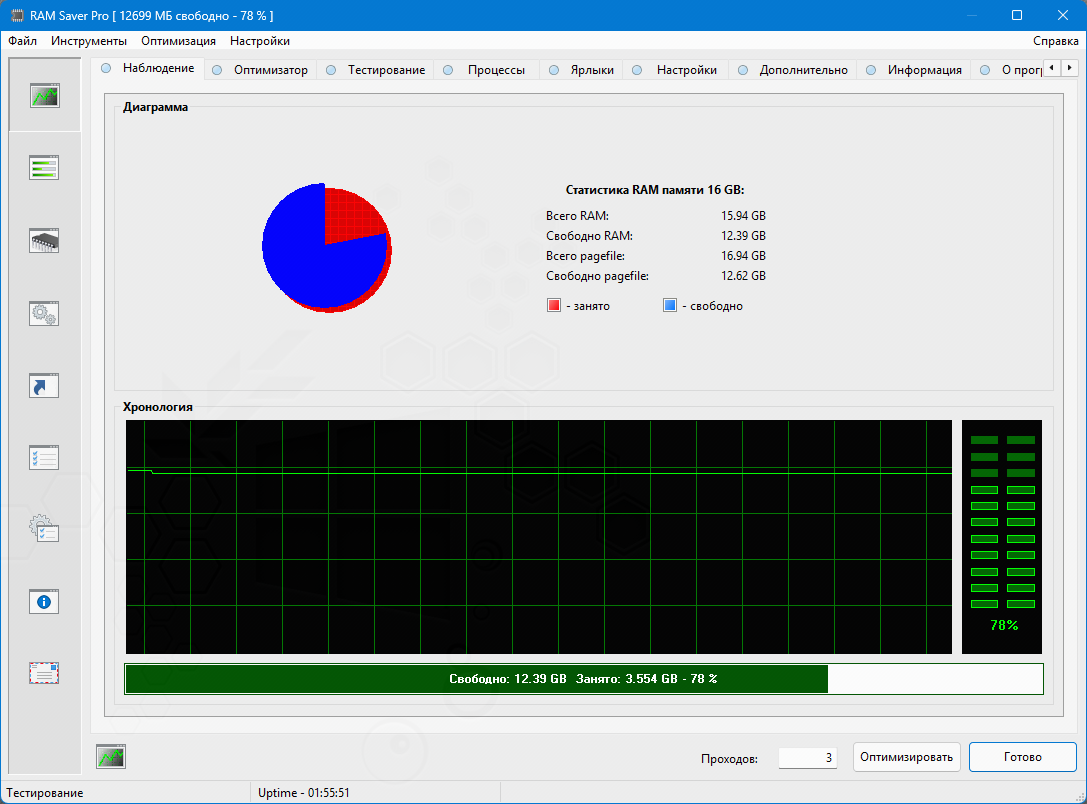Switch to the Тестирование tab
This screenshot has height=804, width=1087.
point(376,70)
